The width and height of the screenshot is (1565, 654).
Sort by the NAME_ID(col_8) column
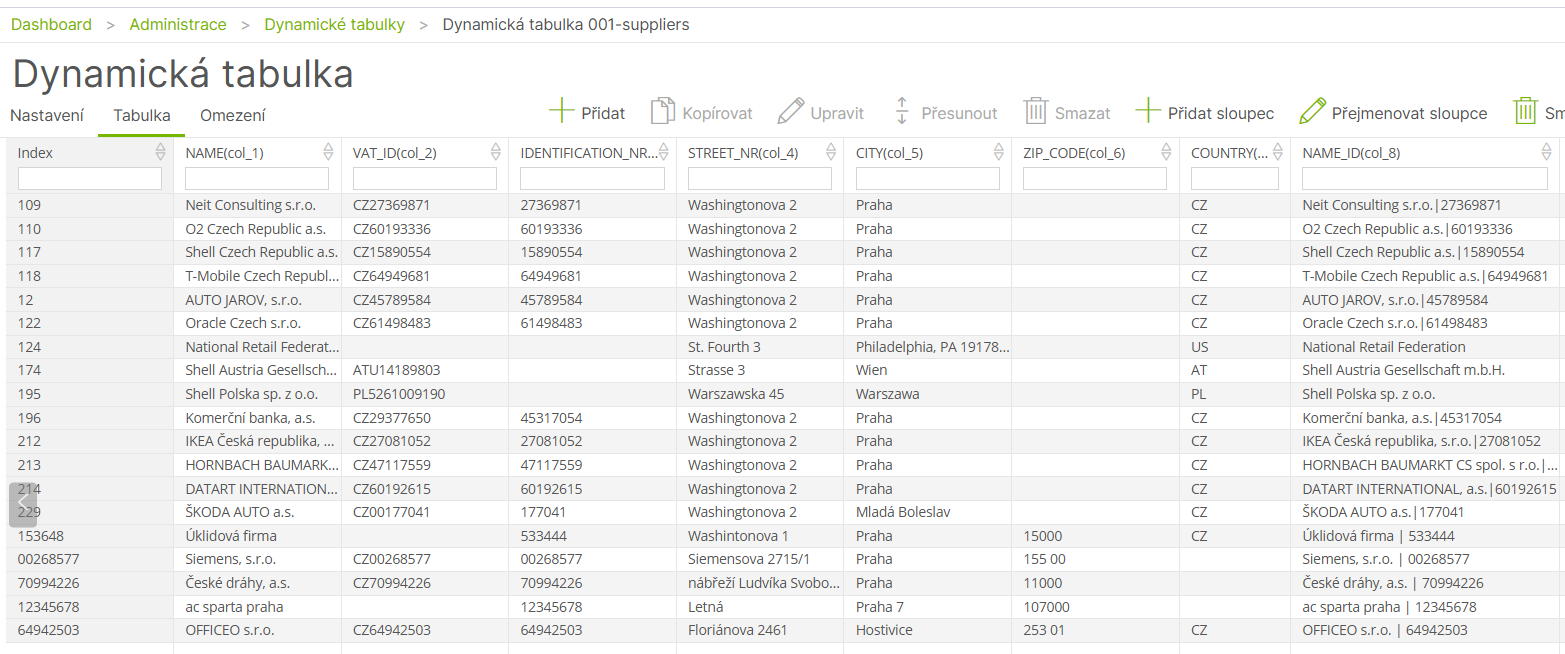[1547, 152]
